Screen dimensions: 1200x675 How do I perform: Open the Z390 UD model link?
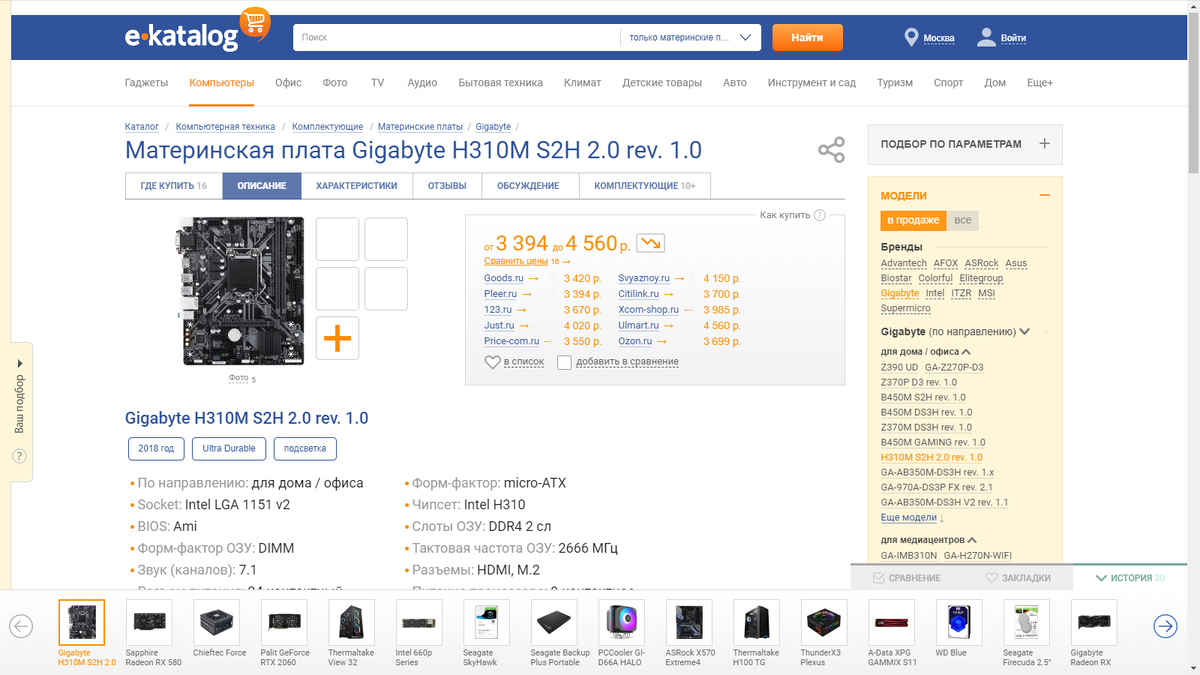pos(899,367)
